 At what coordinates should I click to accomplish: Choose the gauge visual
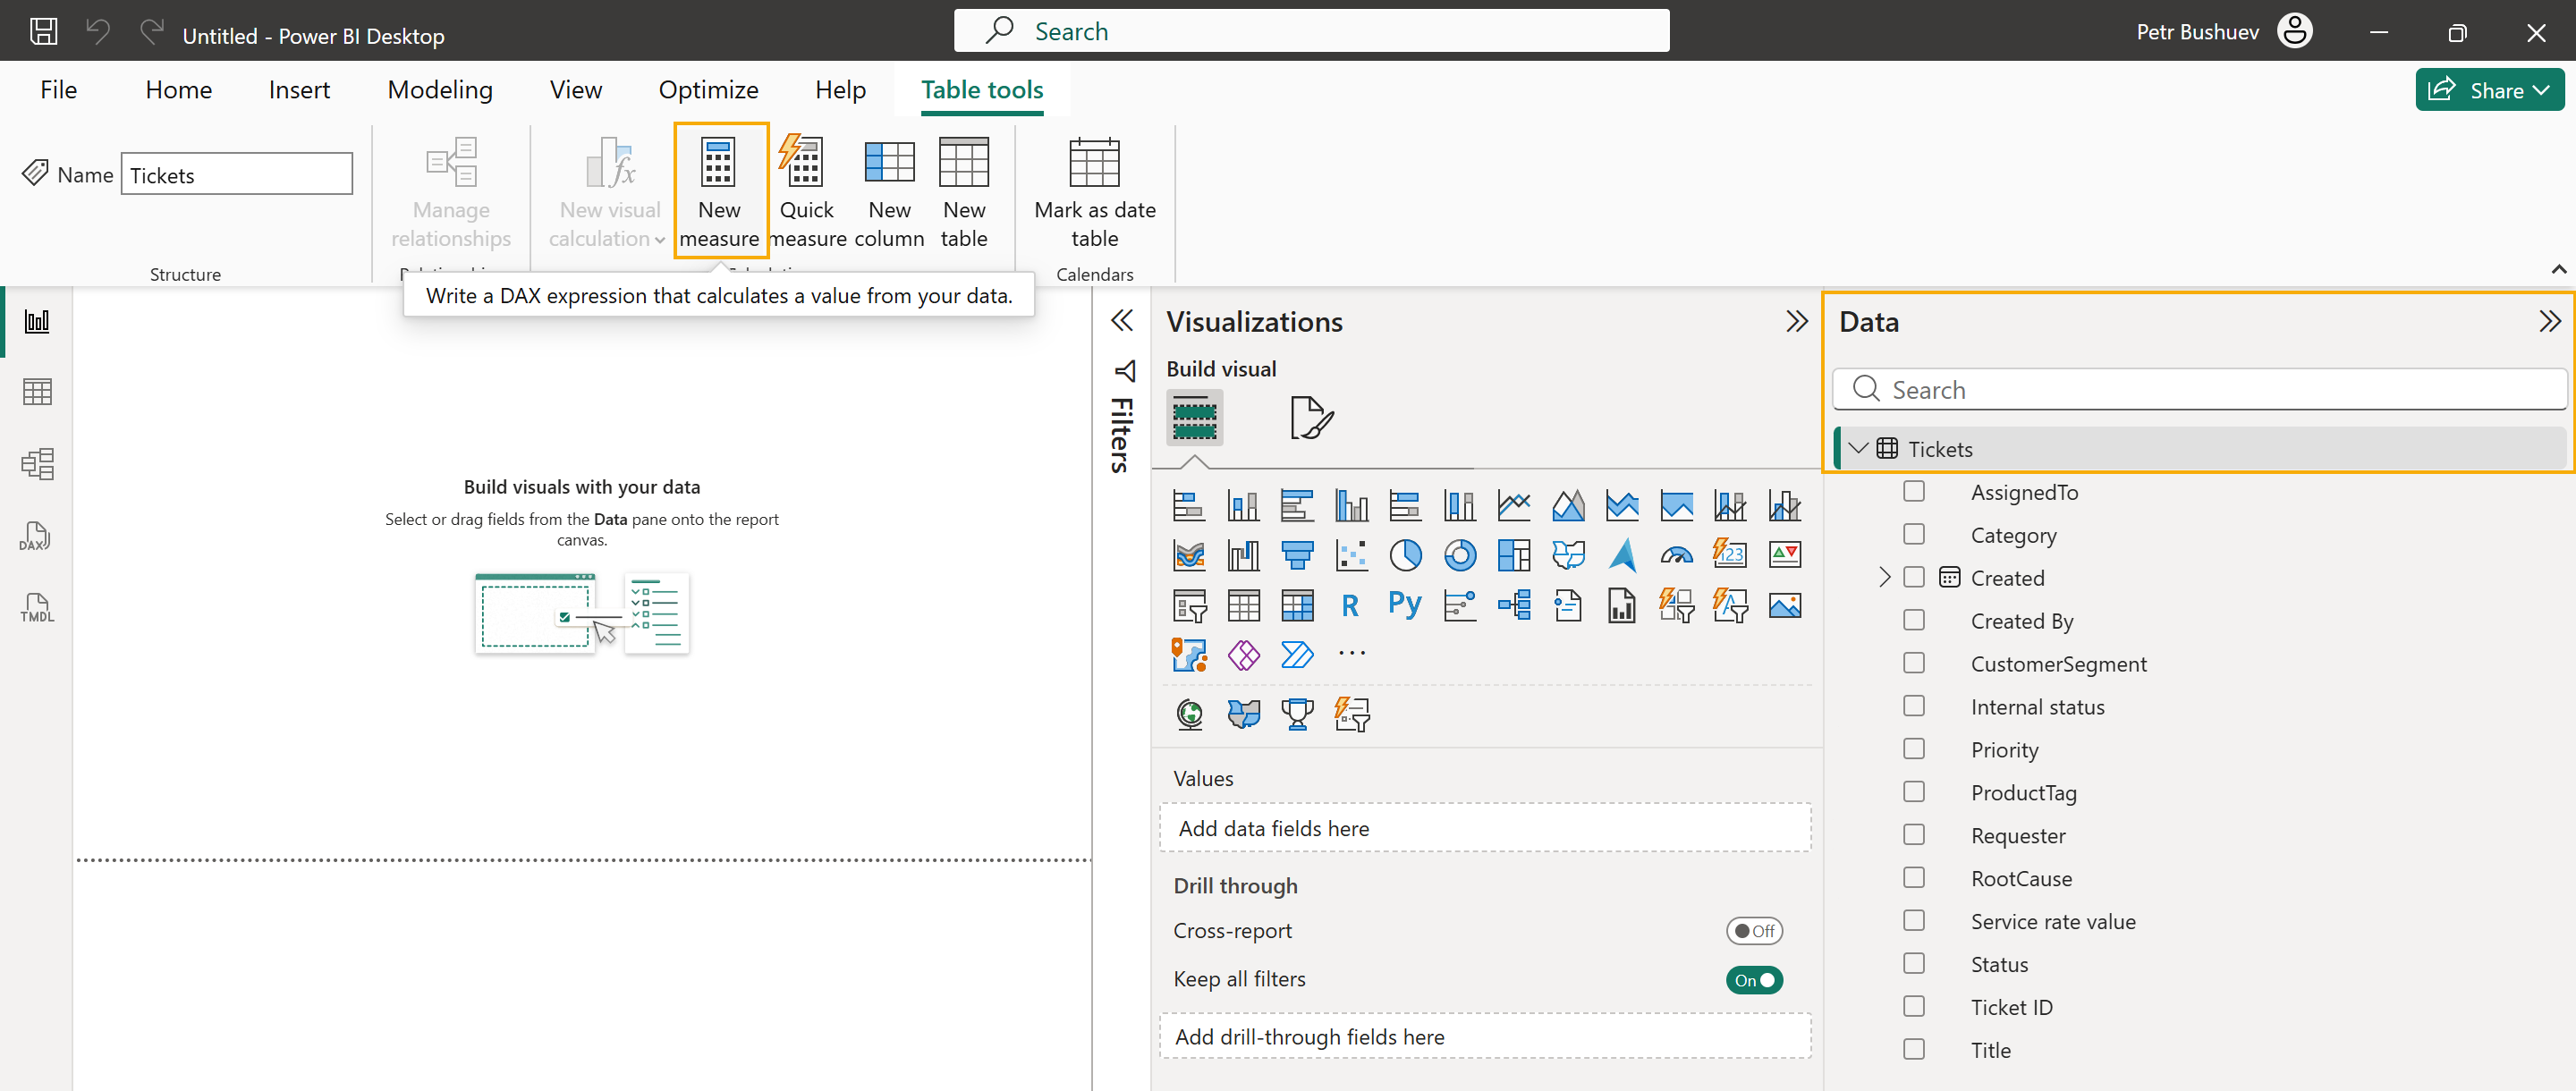coord(1677,555)
